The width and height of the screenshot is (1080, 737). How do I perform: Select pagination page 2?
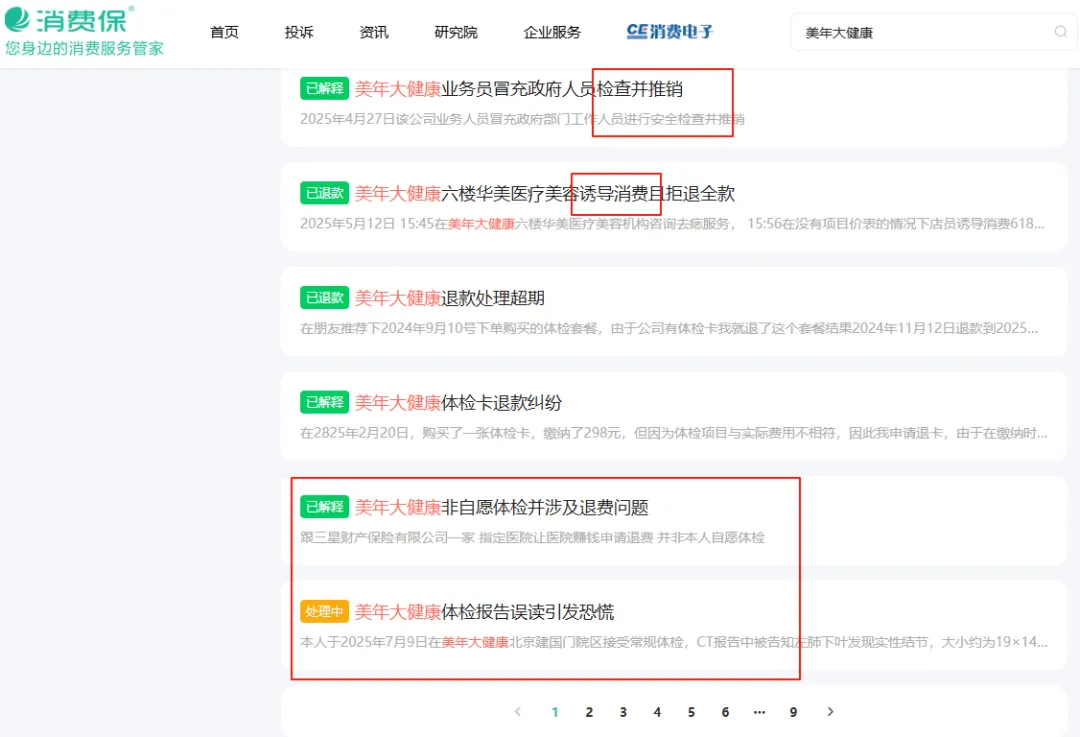coord(589,712)
